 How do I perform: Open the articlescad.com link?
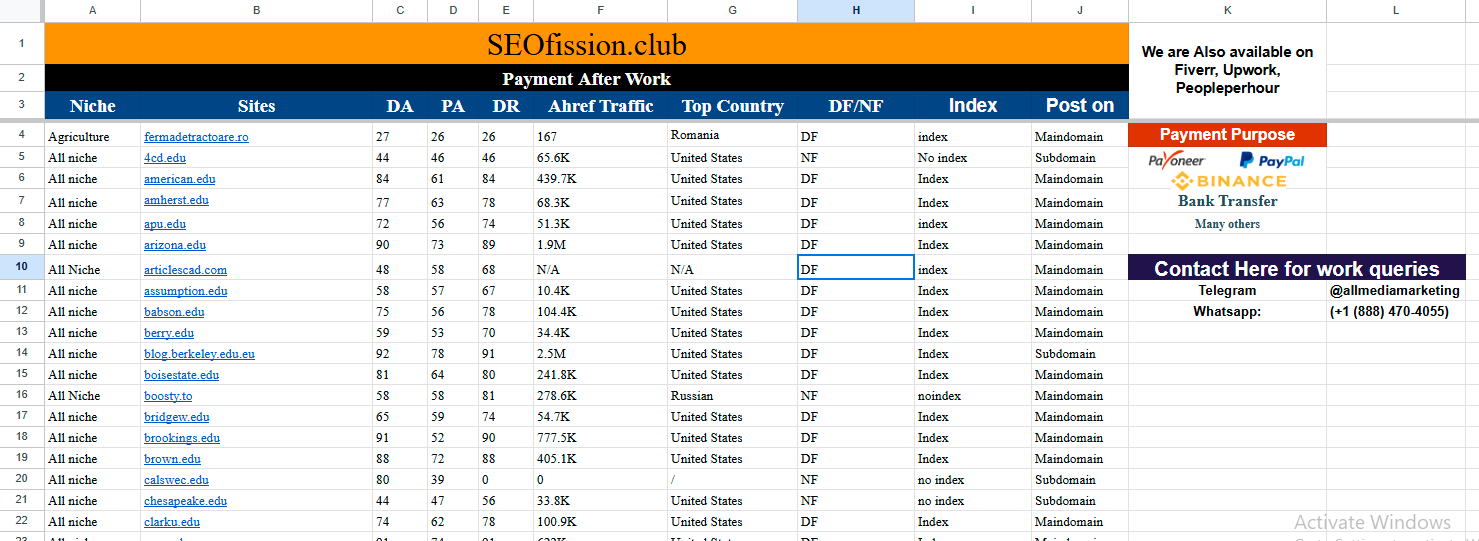[185, 270]
